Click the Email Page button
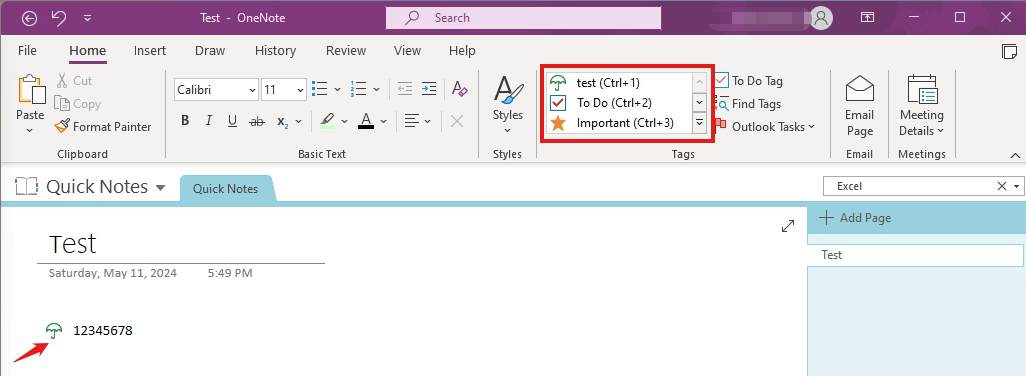 tap(860, 106)
